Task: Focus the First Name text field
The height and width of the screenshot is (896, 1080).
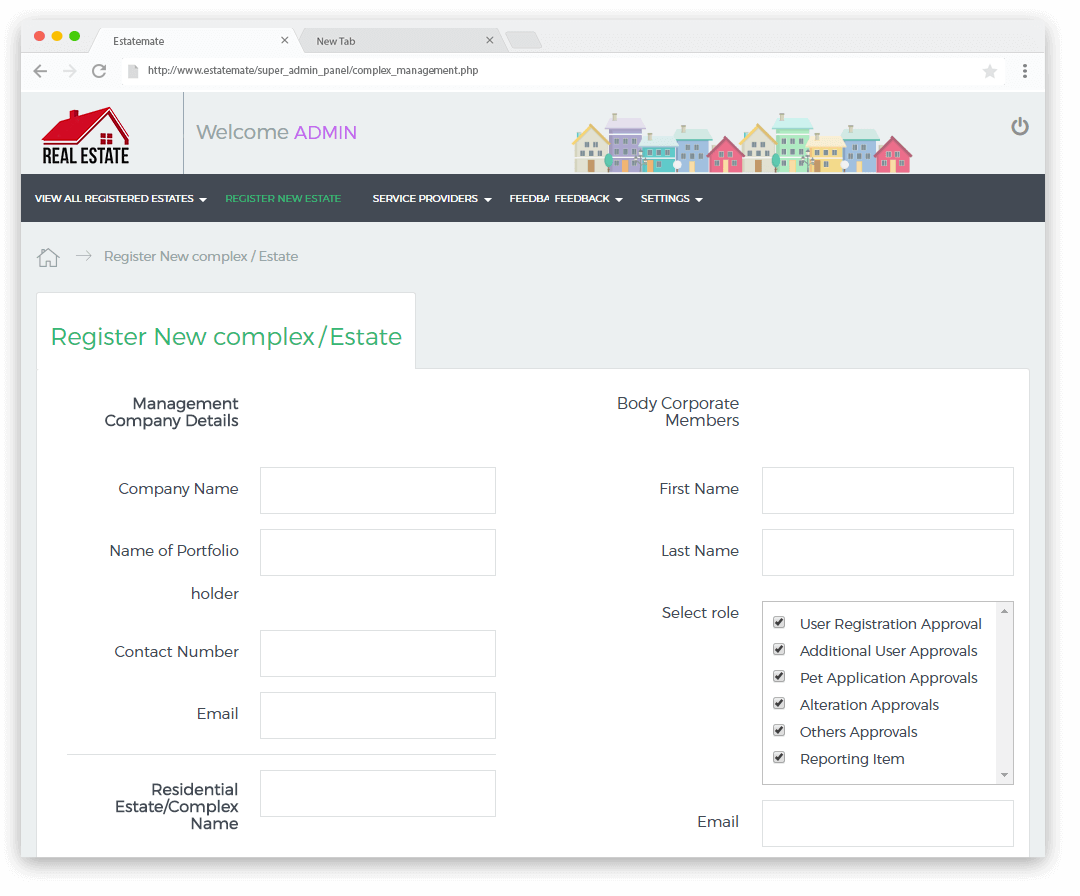Action: pos(887,490)
